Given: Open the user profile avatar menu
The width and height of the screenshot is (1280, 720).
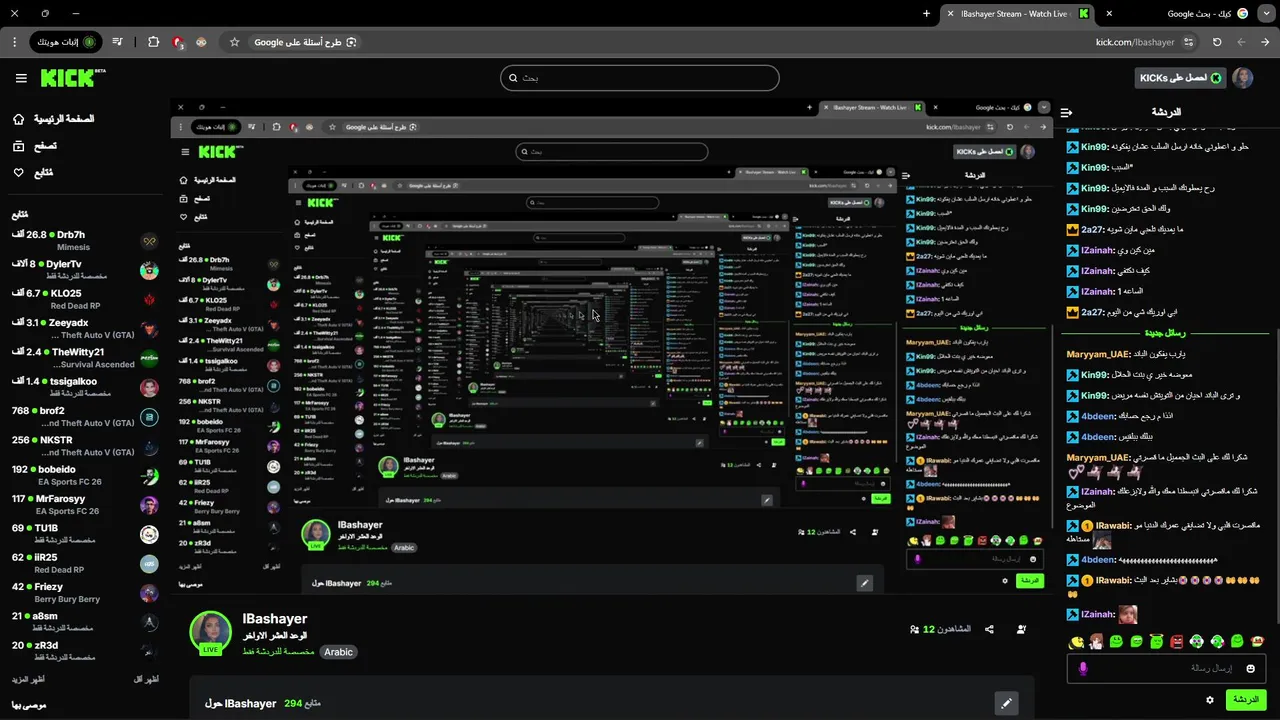Looking at the screenshot, I should click(x=1242, y=78).
